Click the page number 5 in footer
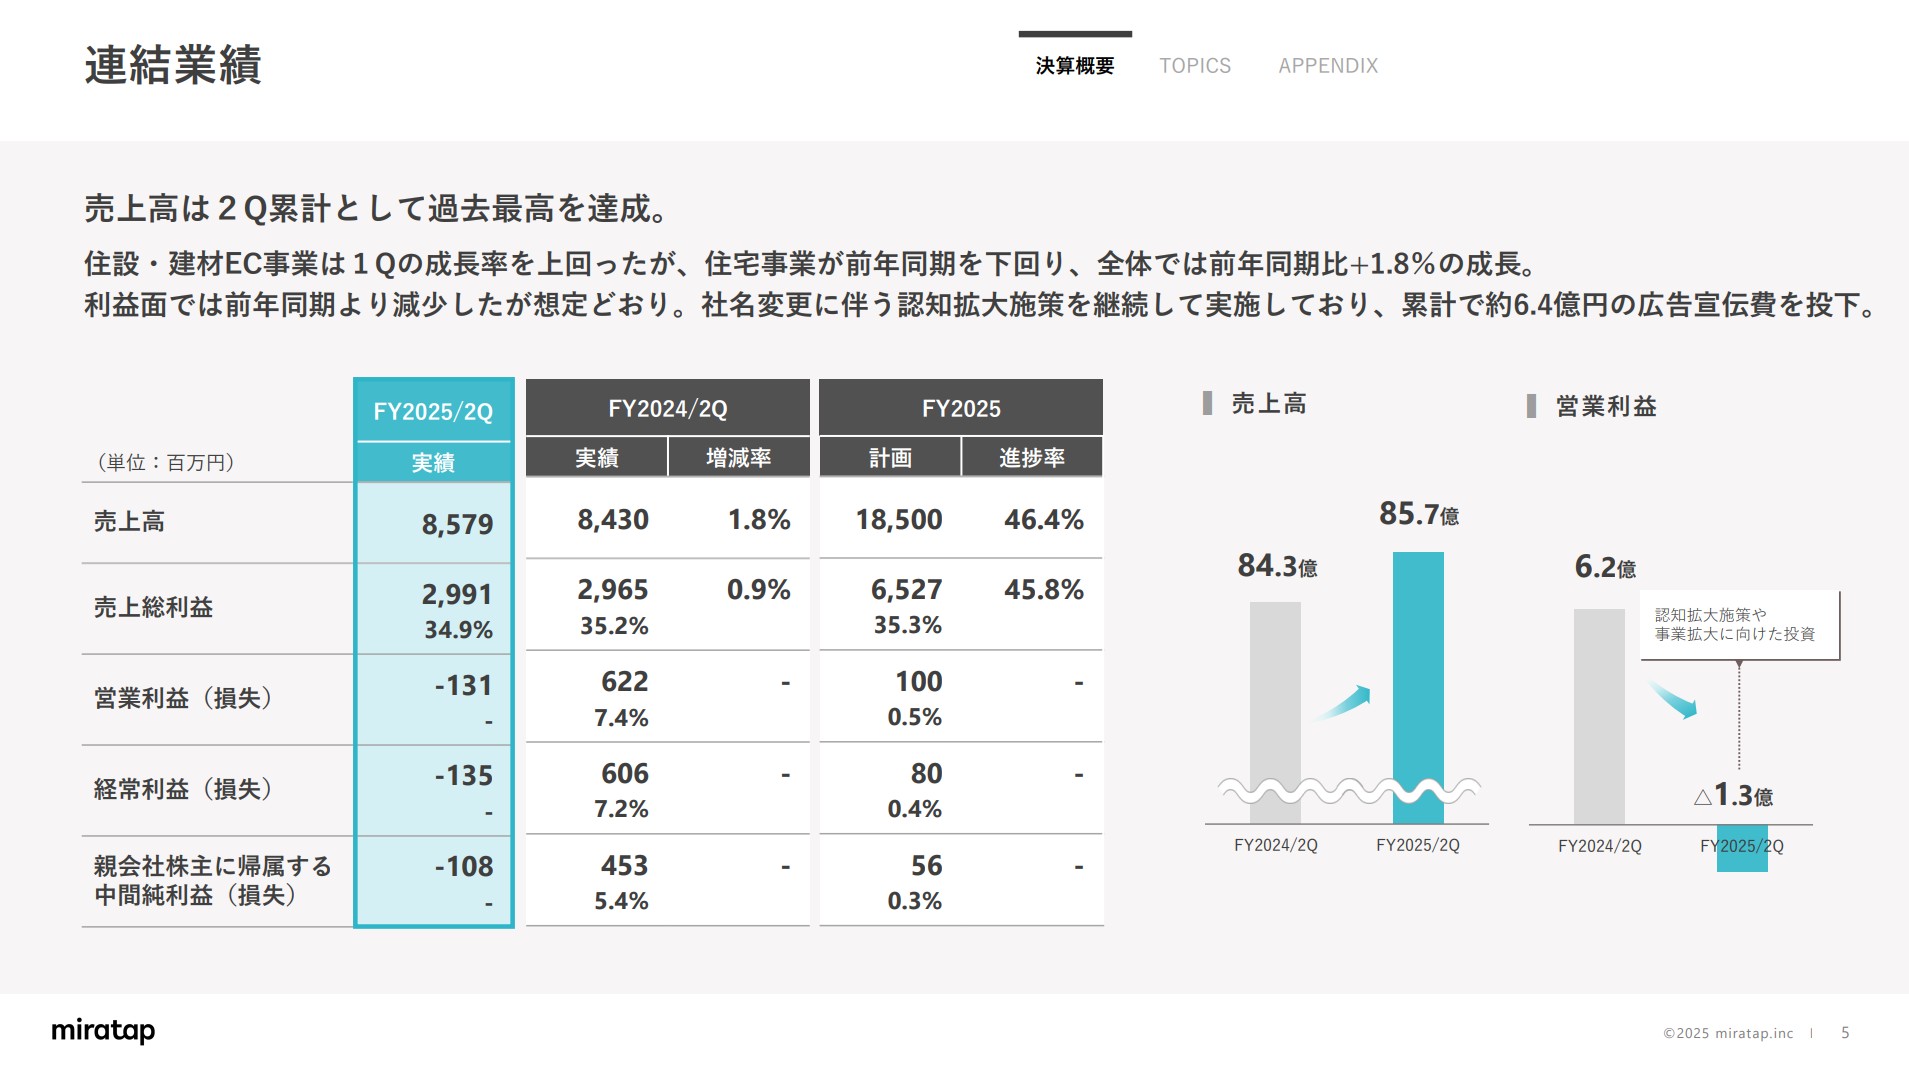1909x1069 pixels. 1845,1033
